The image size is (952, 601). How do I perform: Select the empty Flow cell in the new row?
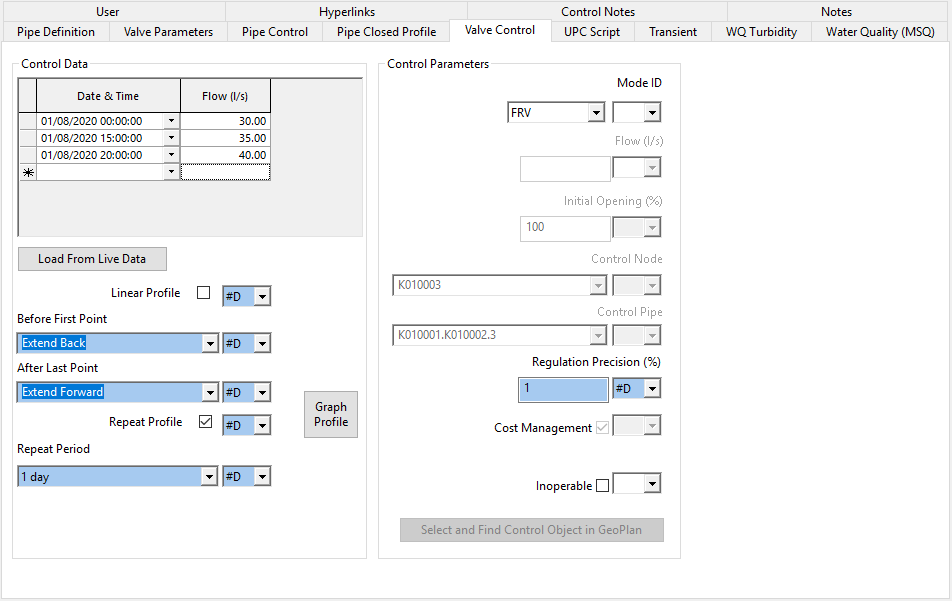click(x=224, y=171)
